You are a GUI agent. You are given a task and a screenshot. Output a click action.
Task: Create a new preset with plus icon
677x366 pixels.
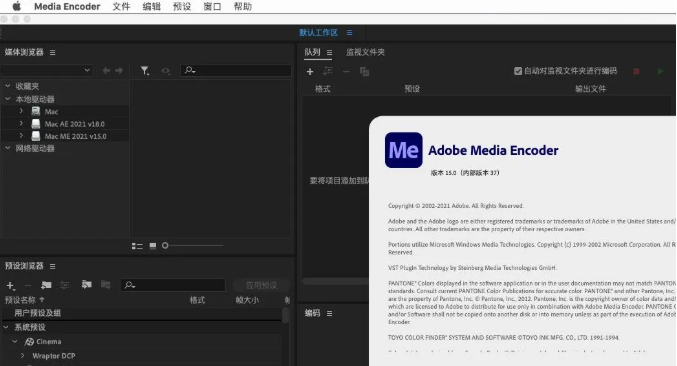coord(10,285)
